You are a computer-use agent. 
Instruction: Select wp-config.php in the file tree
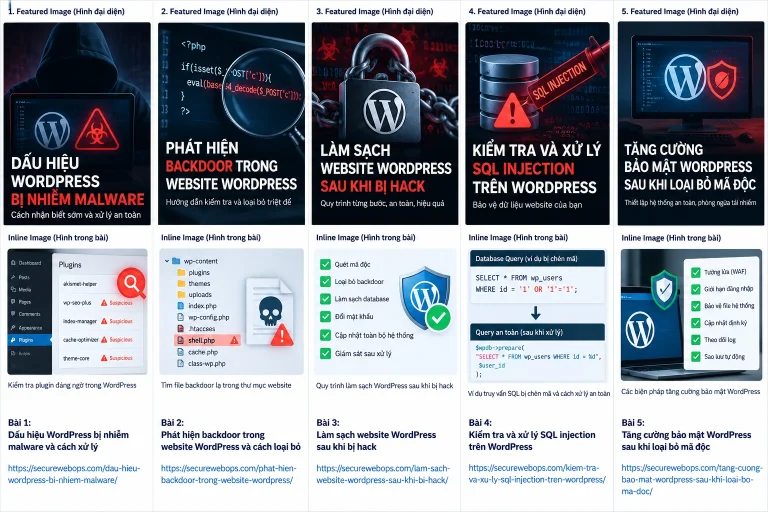[203, 317]
